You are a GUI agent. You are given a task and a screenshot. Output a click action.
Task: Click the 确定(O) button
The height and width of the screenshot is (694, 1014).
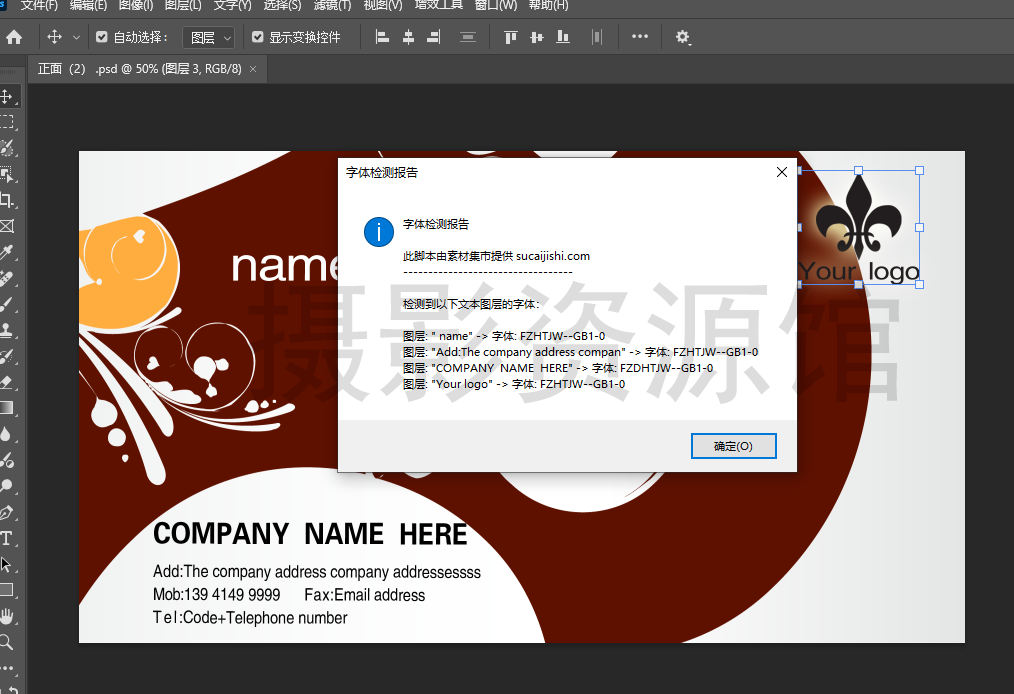point(733,446)
